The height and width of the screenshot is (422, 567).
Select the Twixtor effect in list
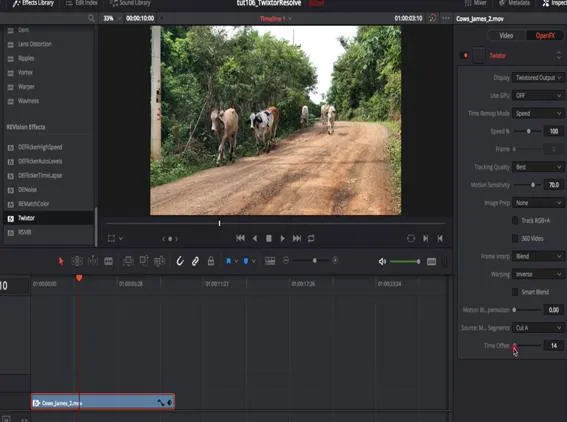click(48, 218)
